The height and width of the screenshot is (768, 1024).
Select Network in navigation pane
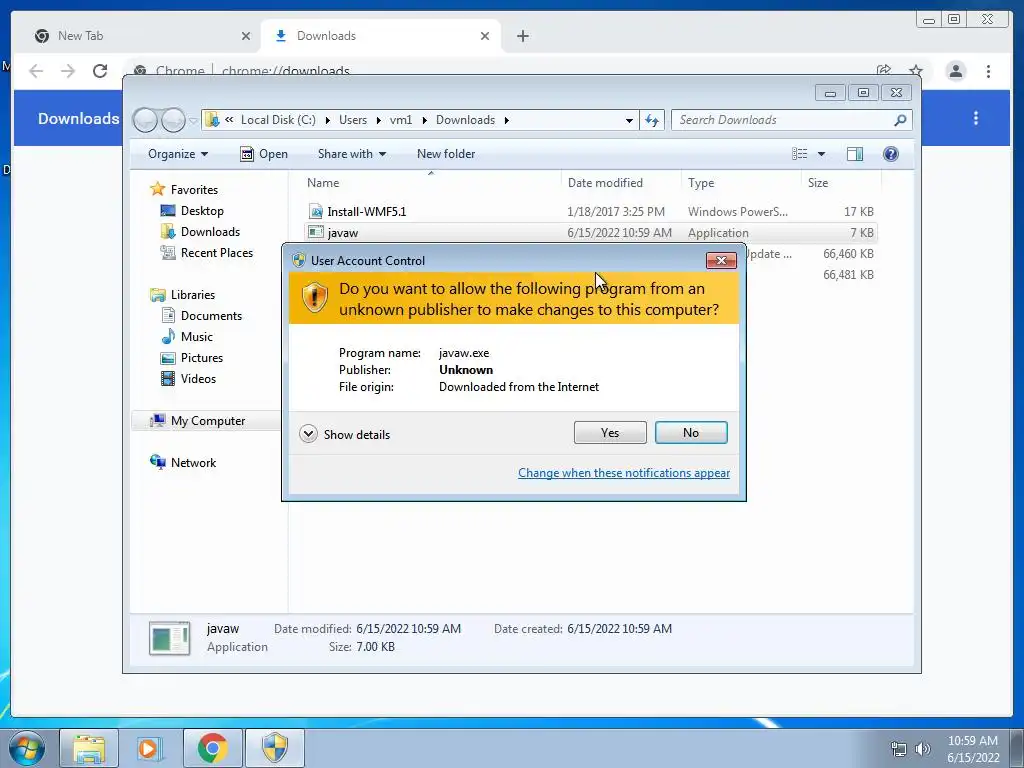coord(193,462)
